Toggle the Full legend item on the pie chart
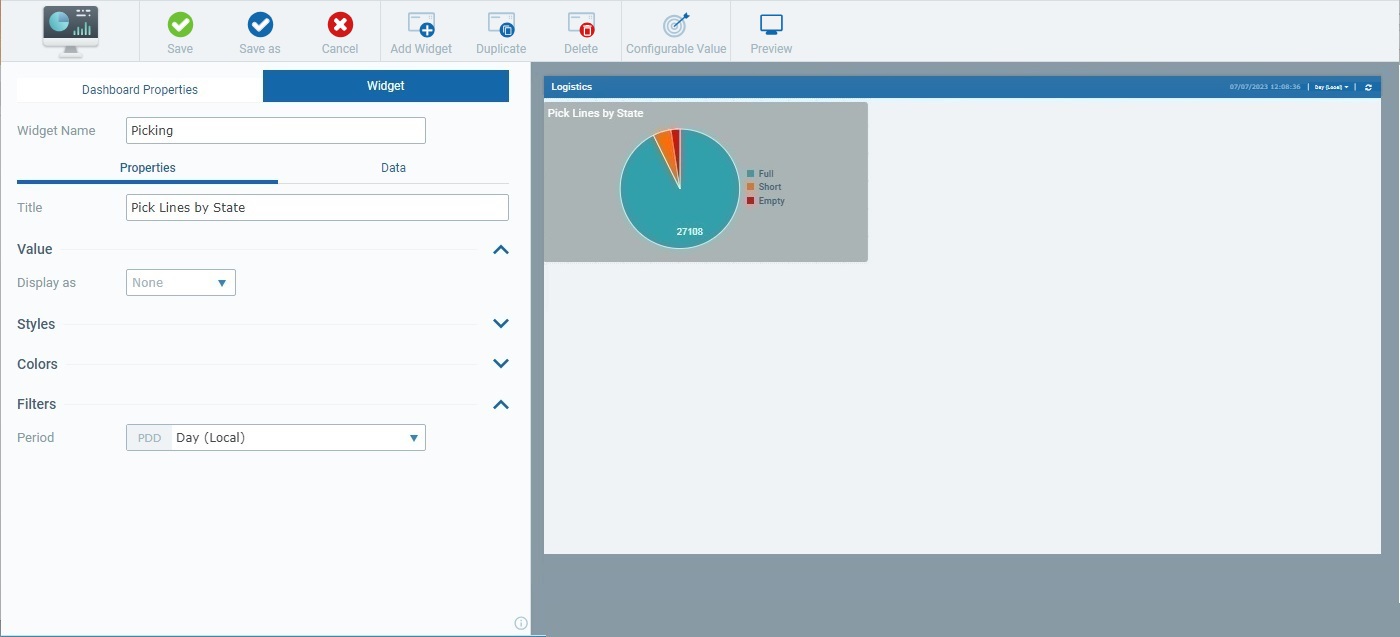Image resolution: width=1400 pixels, height=637 pixels. click(x=764, y=173)
